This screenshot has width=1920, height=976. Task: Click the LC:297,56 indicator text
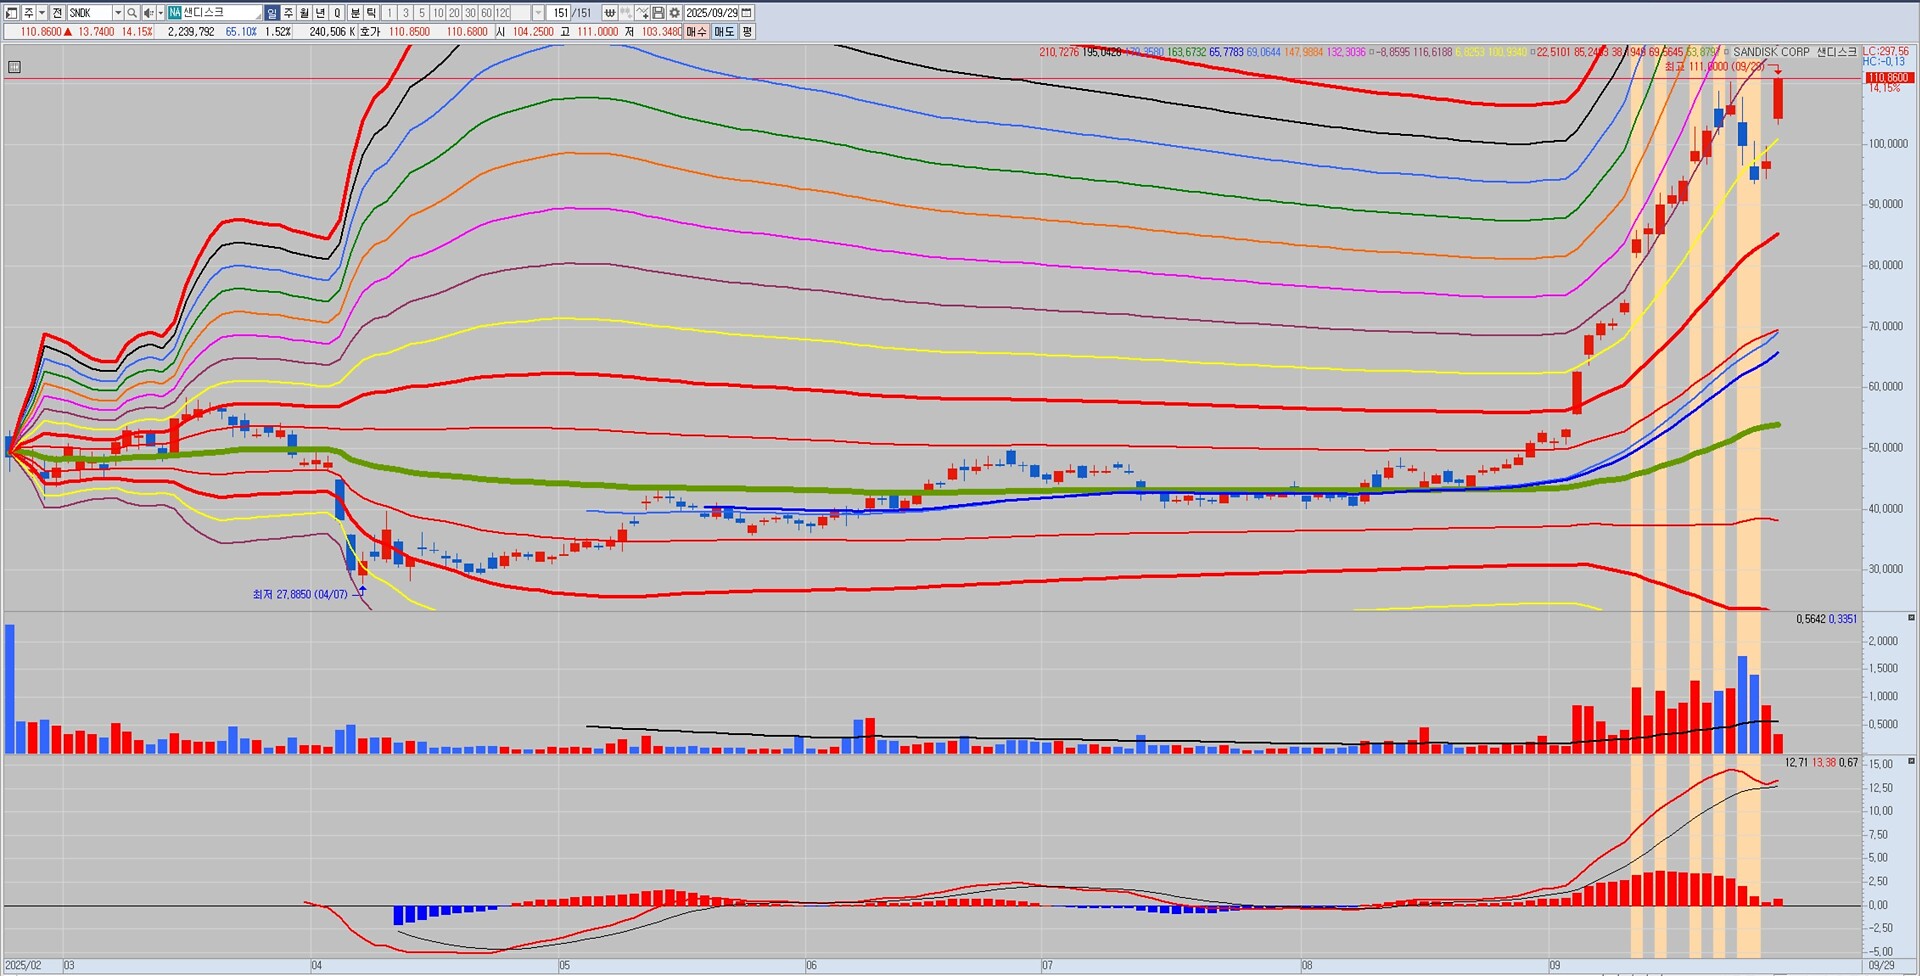point(1885,51)
